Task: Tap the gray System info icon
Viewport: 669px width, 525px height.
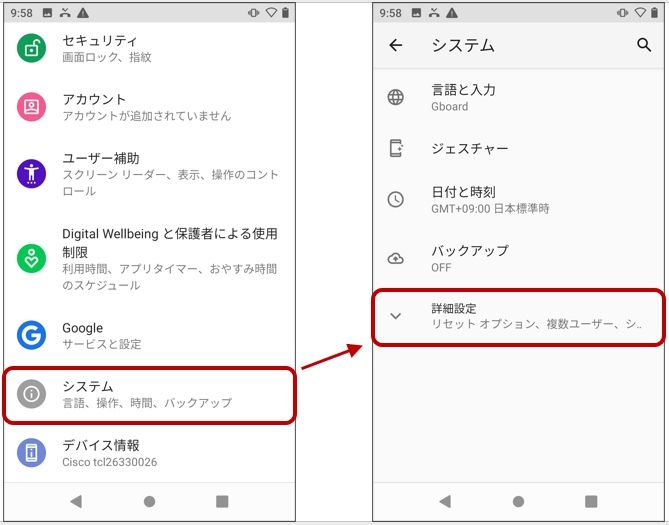Action: [32, 394]
